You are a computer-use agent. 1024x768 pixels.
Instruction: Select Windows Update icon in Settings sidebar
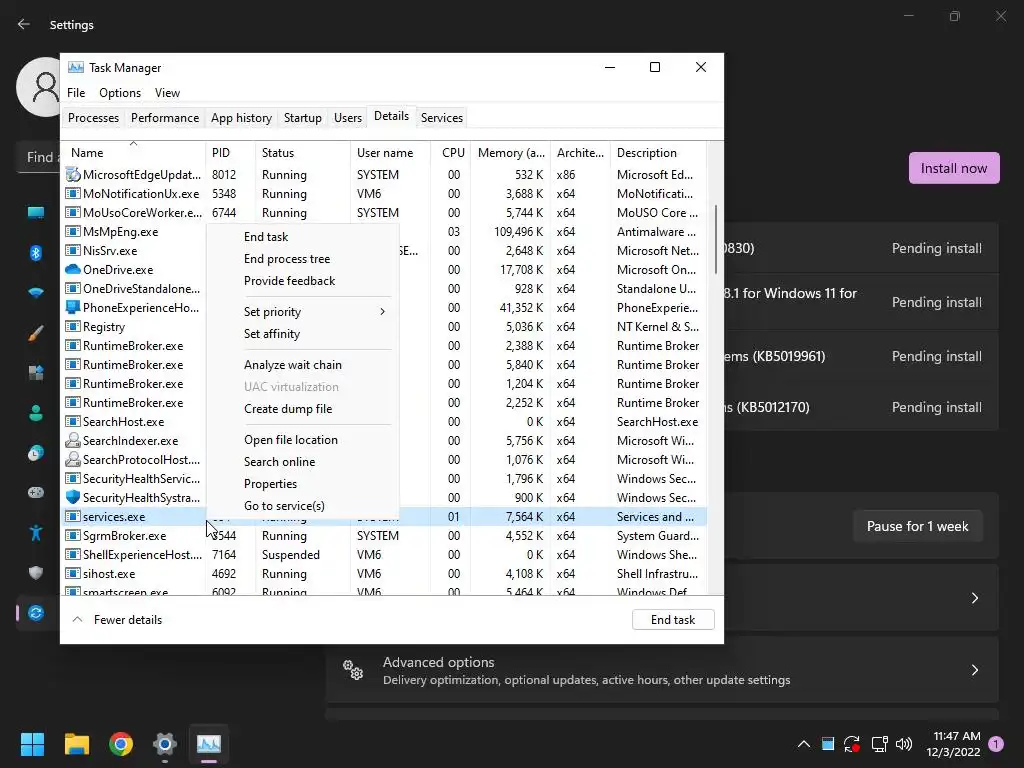coord(36,613)
